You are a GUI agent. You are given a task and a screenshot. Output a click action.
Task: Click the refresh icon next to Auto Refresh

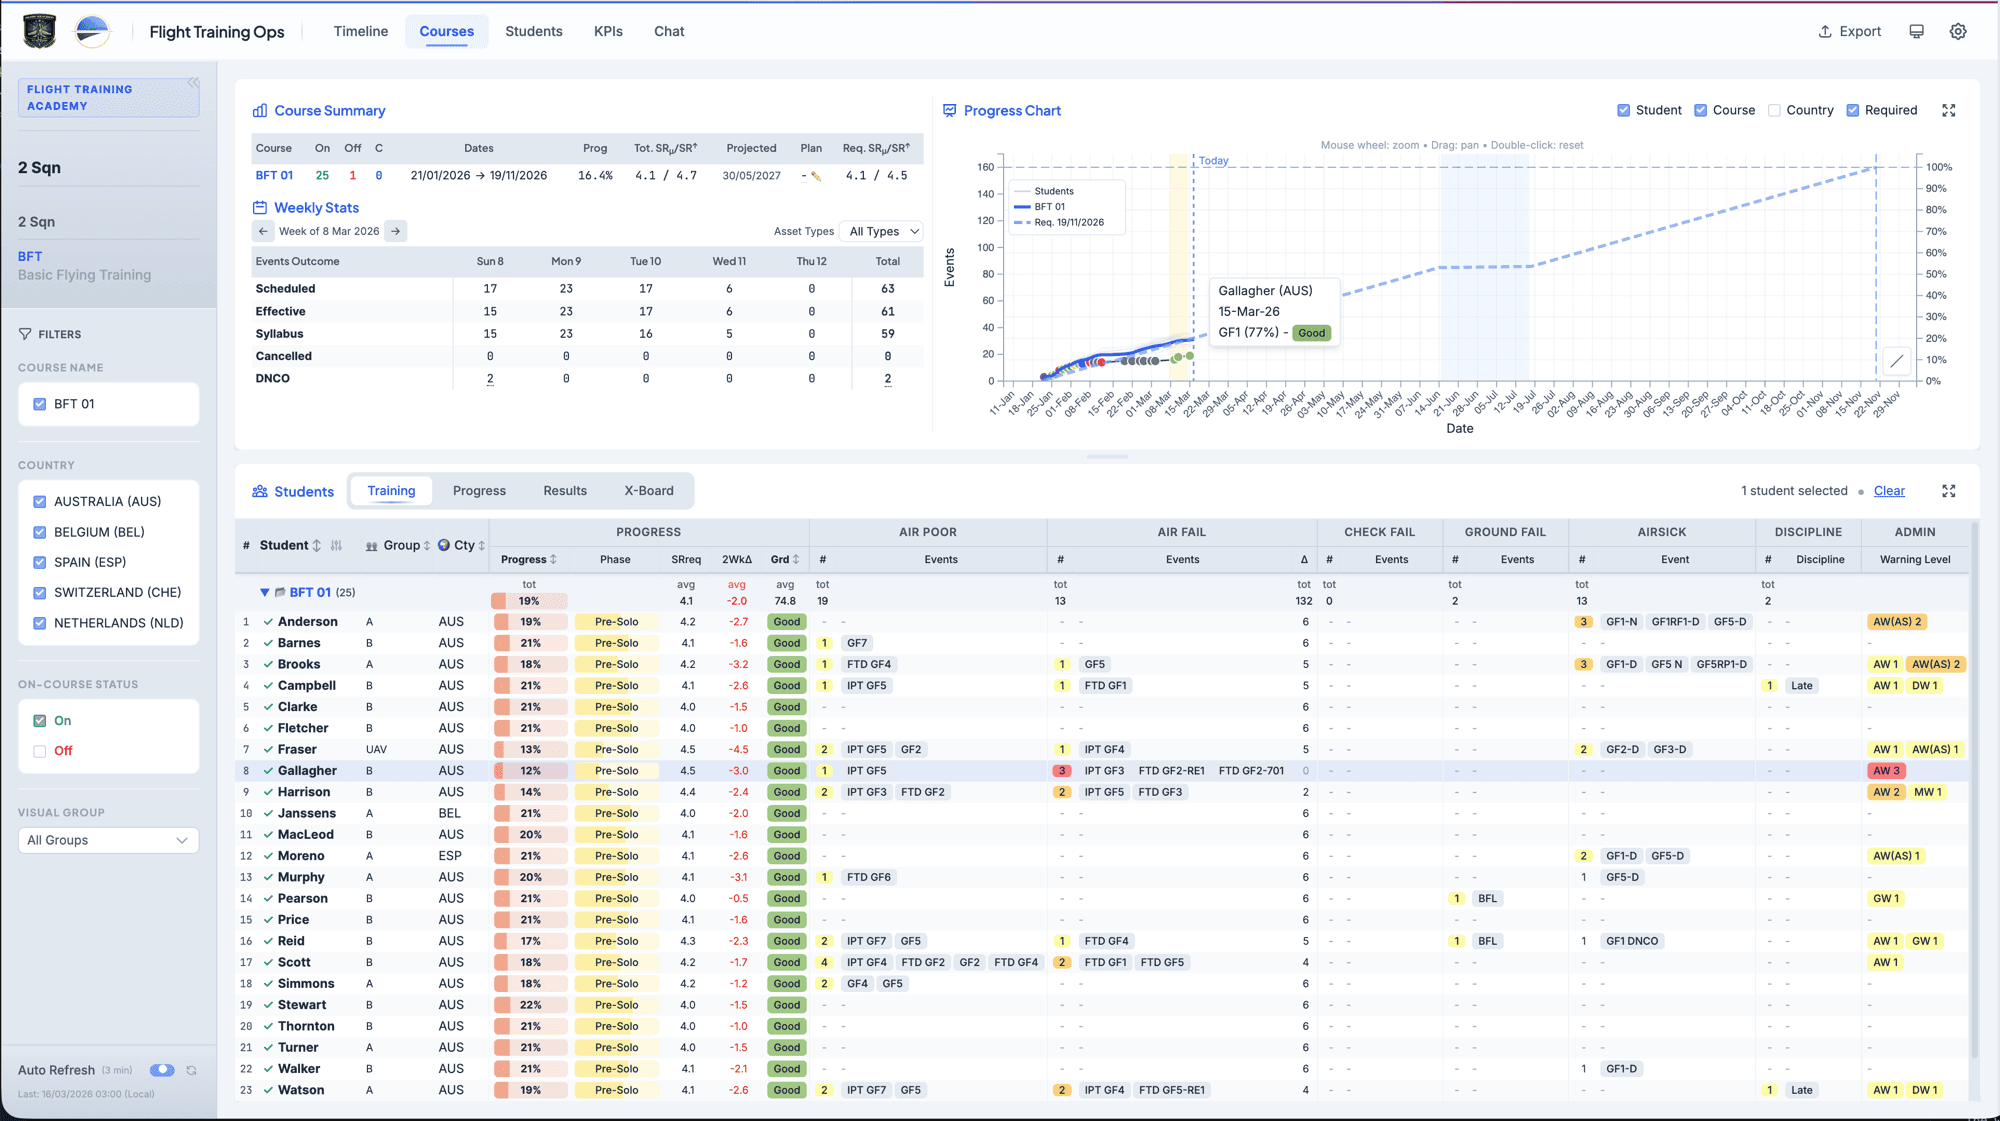pyautogui.click(x=191, y=1069)
